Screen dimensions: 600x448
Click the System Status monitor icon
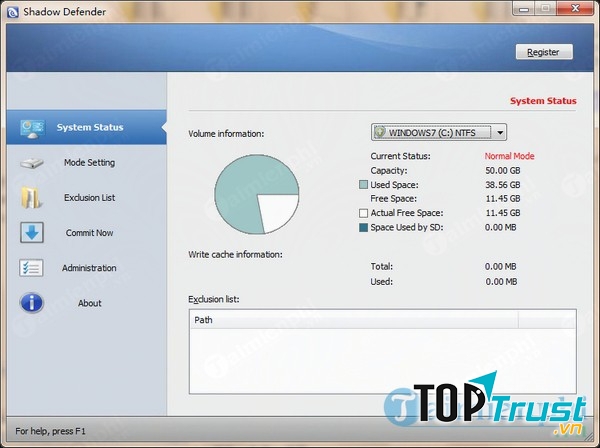click(32, 127)
